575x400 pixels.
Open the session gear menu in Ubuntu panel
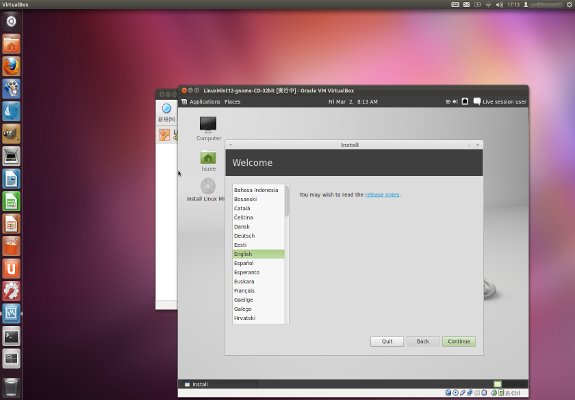569,4
